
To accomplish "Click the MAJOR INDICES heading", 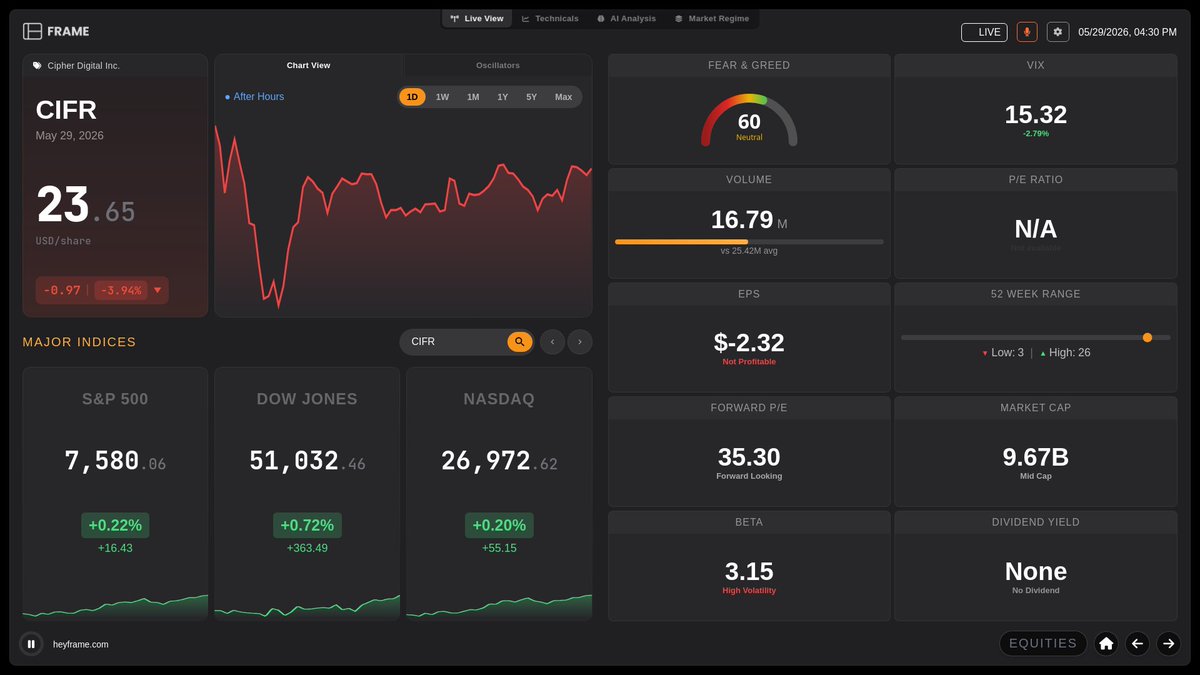I will (x=79, y=342).
